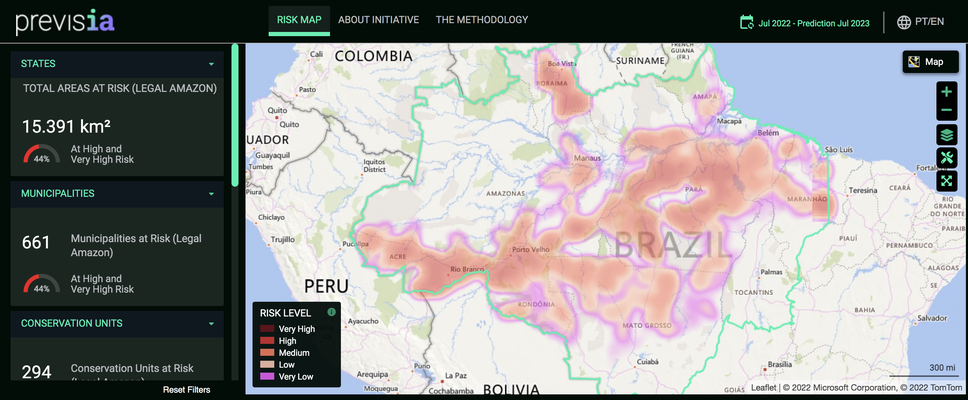Image resolution: width=968 pixels, height=400 pixels.
Task: Open The Methodology tab
Action: click(x=481, y=20)
